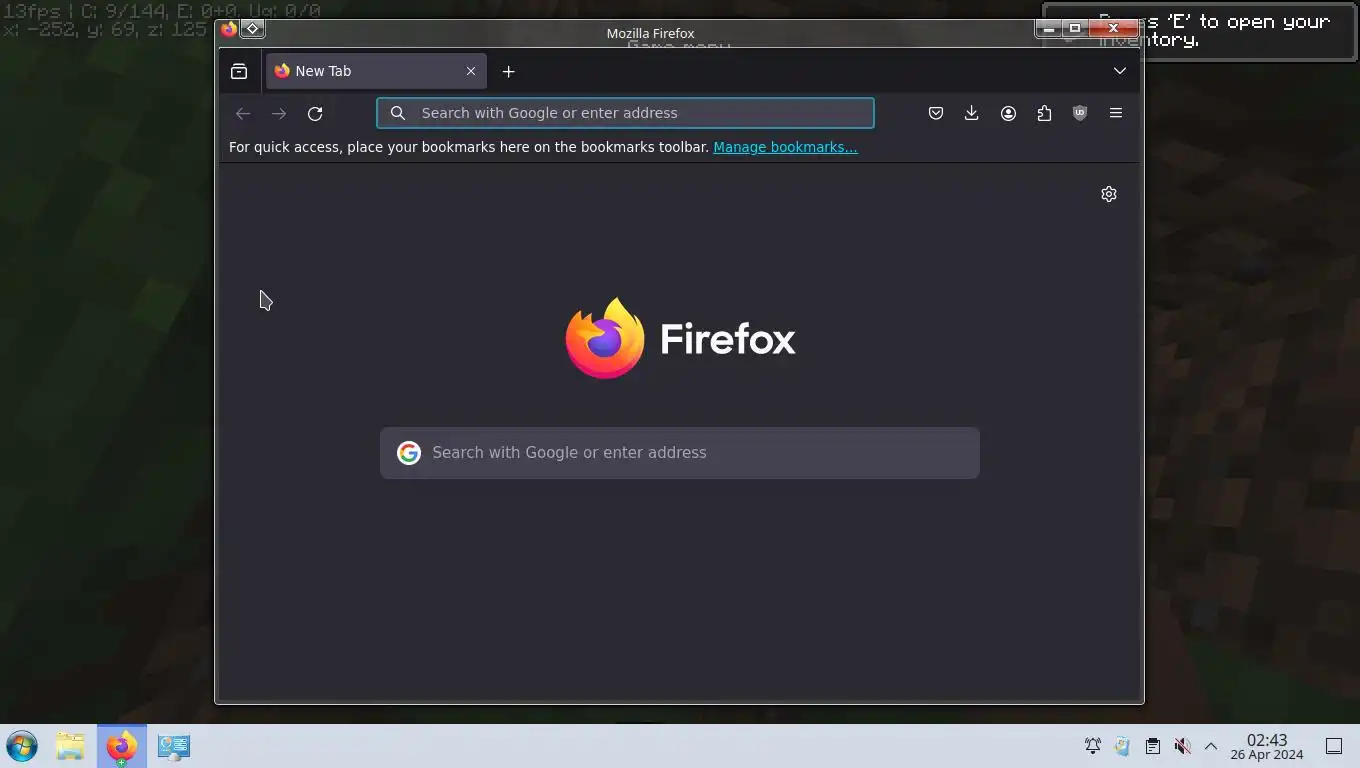Select the New Tab tab
Screen dimensions: 1360x768
376,71
